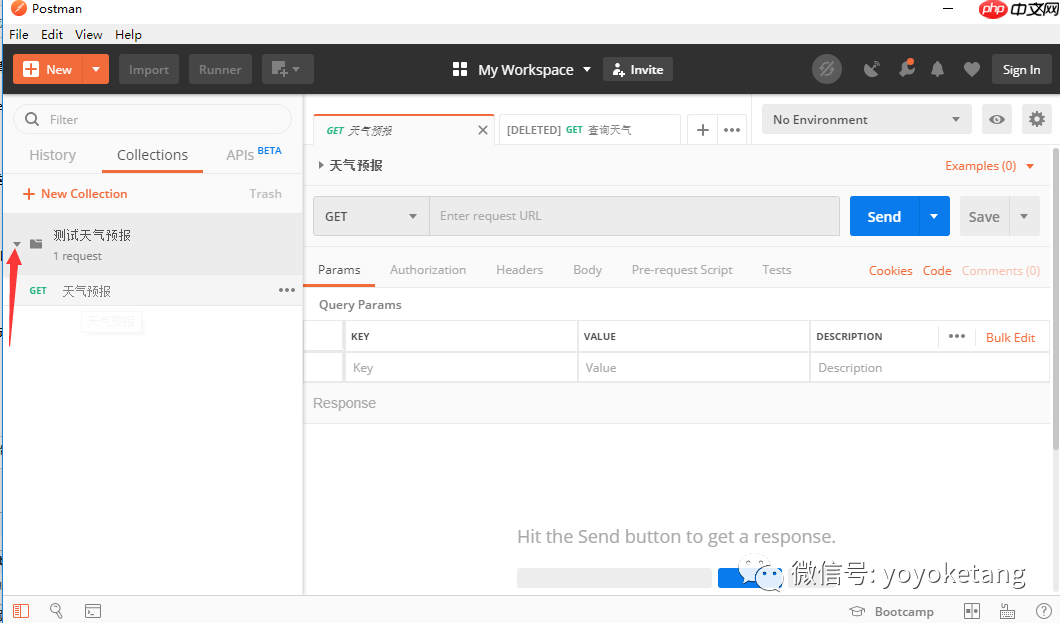1060x623 pixels.
Task: Toggle the sidebar icon in status bar
Action: click(21, 611)
